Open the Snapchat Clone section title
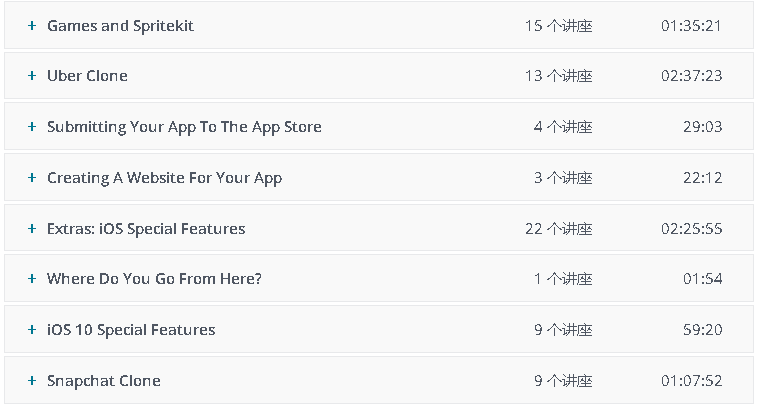 click(x=103, y=381)
